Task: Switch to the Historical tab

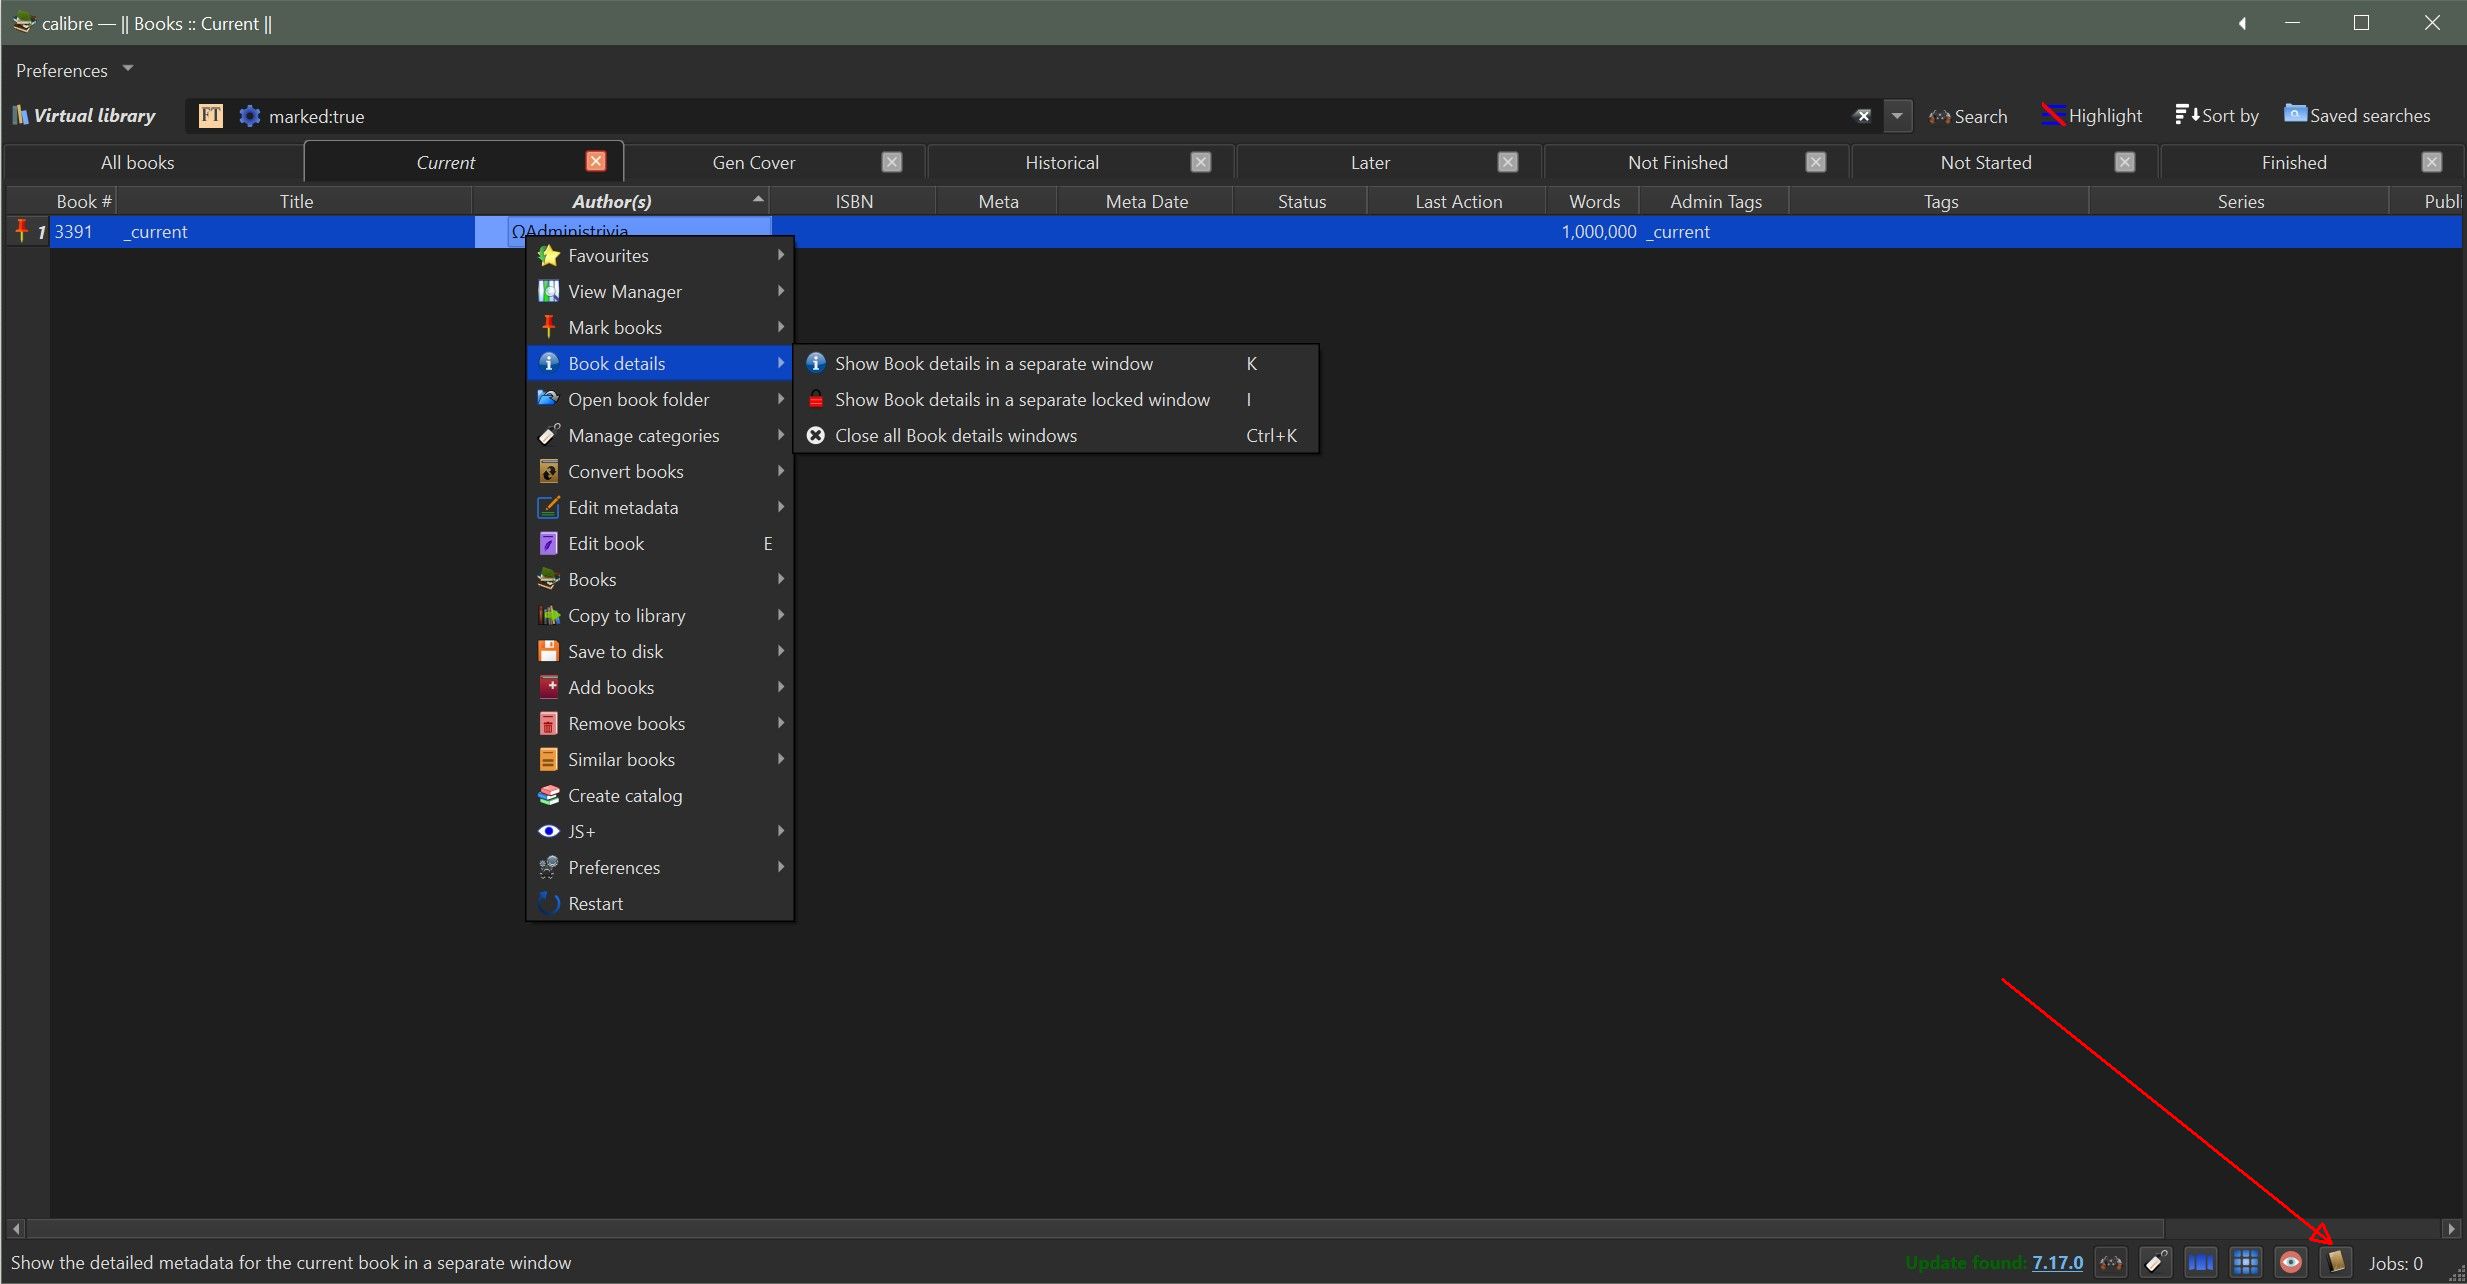Action: (1061, 162)
